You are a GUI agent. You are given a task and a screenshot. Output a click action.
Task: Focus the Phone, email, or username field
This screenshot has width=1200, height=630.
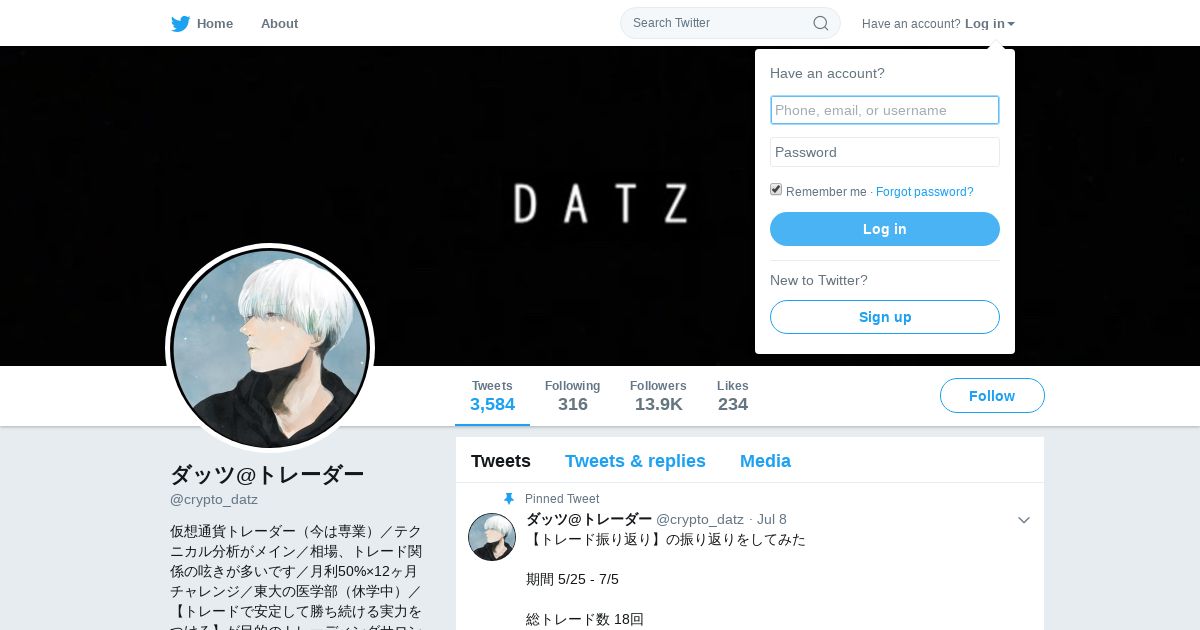tap(885, 110)
